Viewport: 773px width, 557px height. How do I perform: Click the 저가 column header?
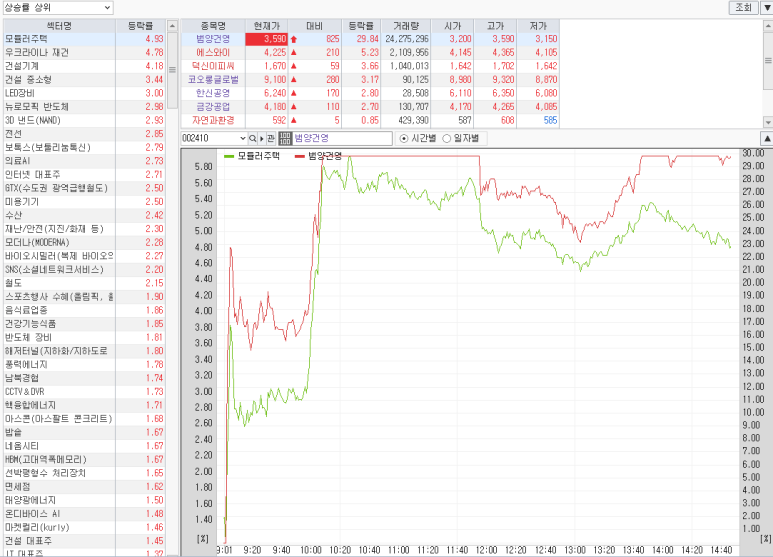pos(538,26)
